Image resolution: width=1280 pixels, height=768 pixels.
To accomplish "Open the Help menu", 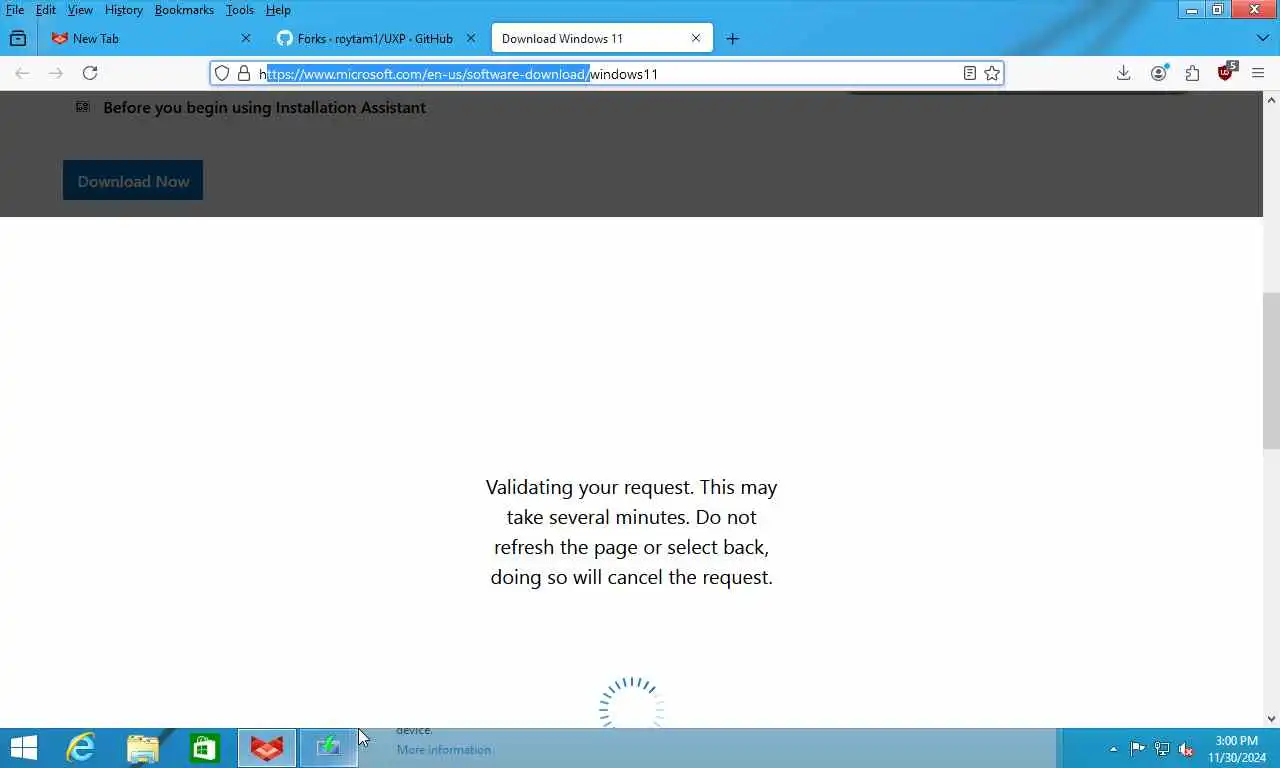I will (278, 10).
